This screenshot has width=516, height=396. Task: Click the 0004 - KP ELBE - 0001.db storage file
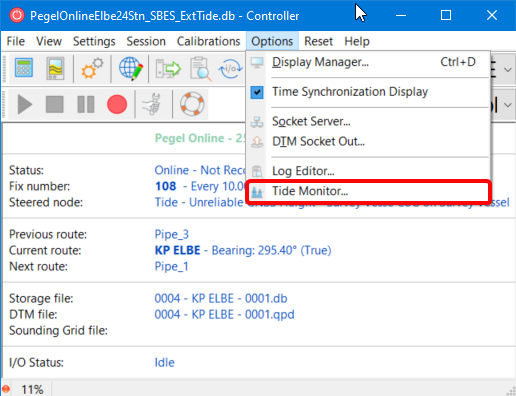221,298
